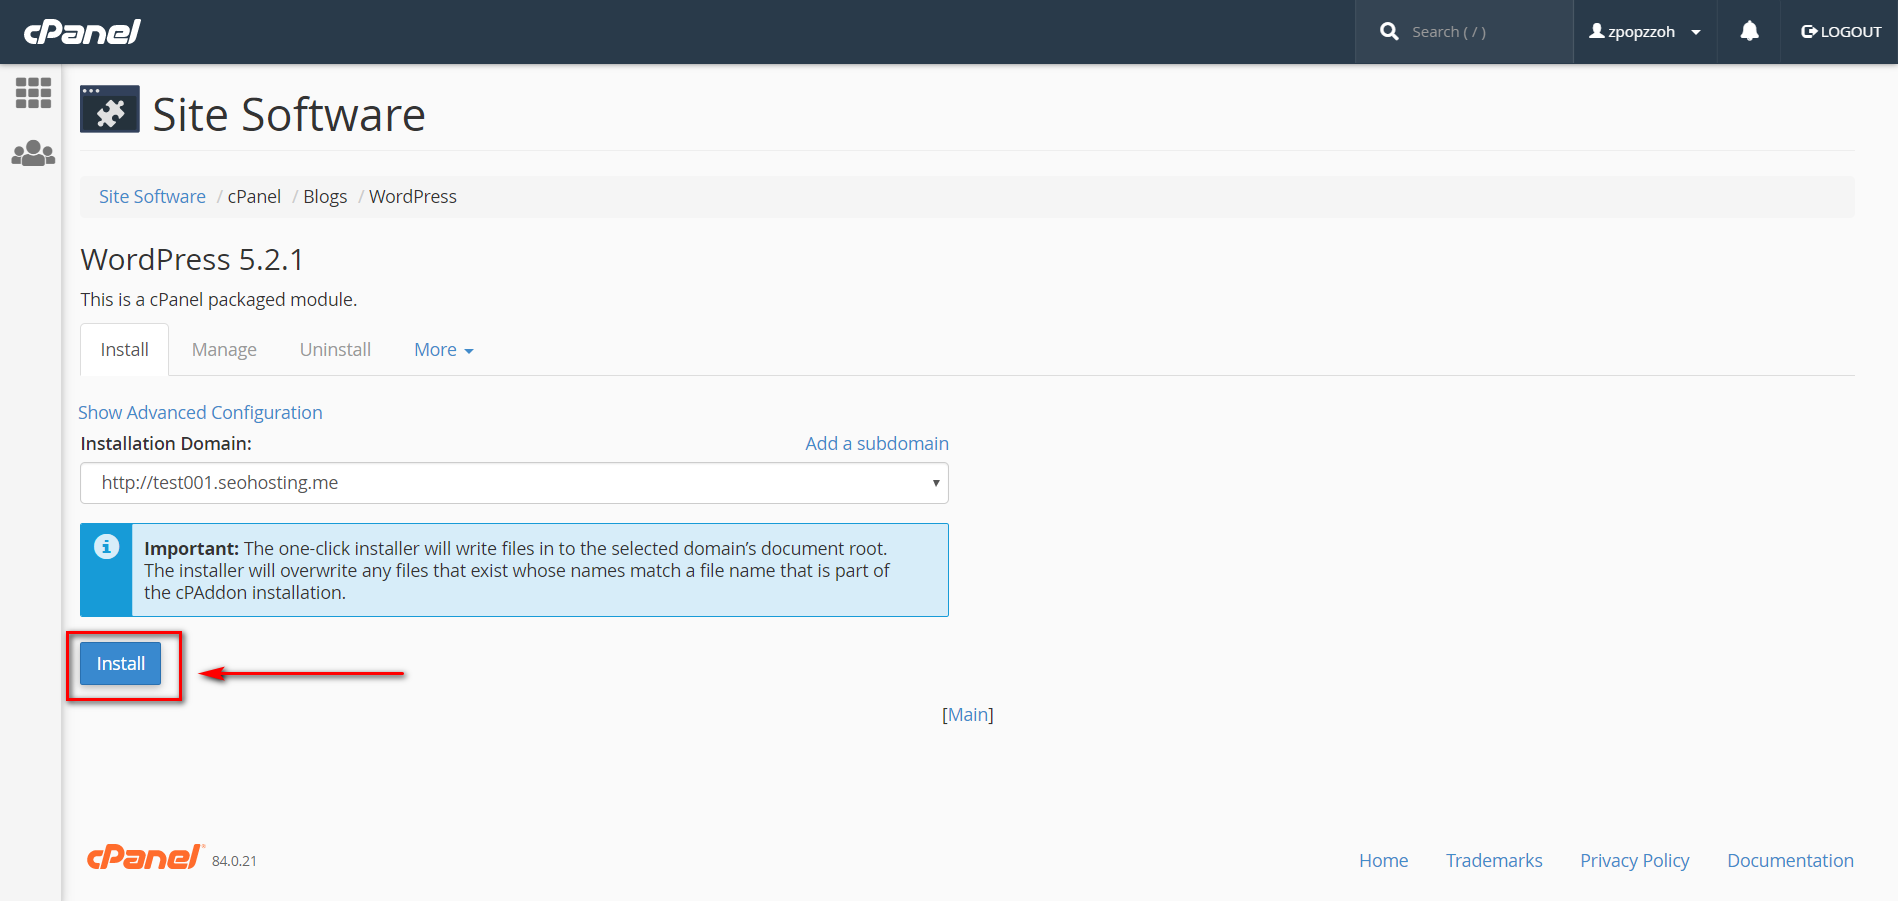Log out using the LOGOUT button

[1841, 32]
